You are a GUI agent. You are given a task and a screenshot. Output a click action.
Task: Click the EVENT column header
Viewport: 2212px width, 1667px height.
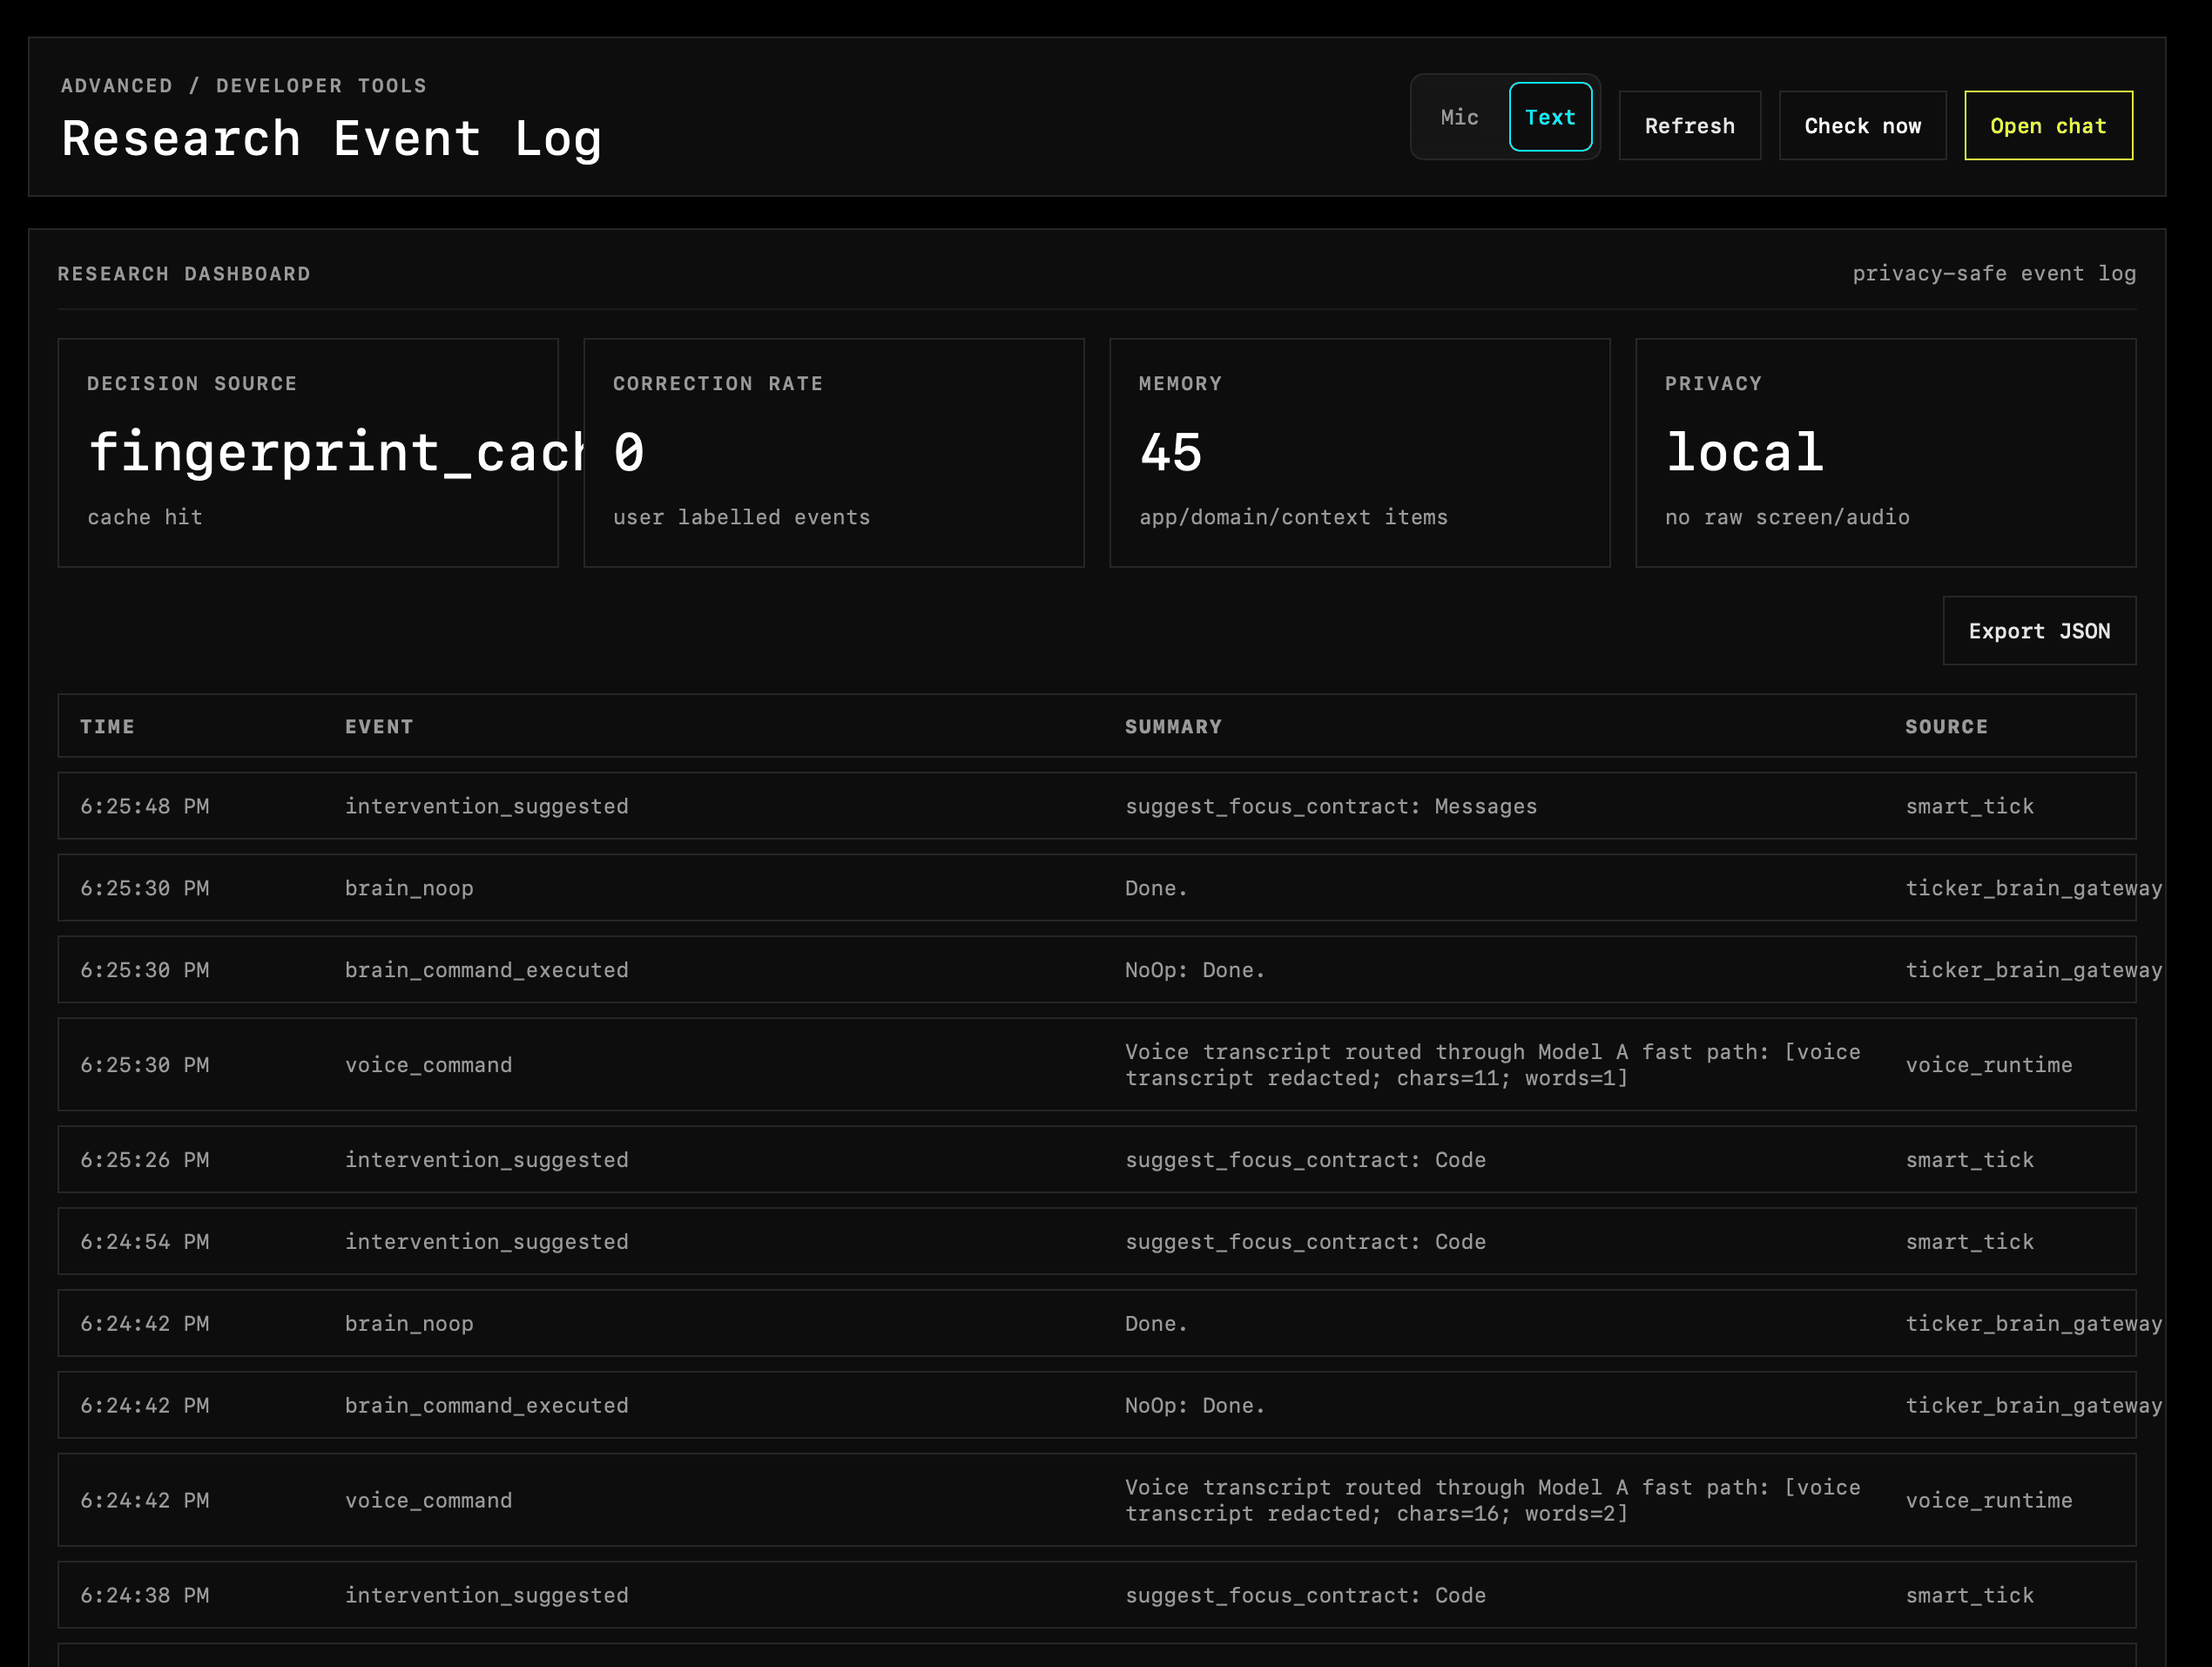pyautogui.click(x=379, y=727)
